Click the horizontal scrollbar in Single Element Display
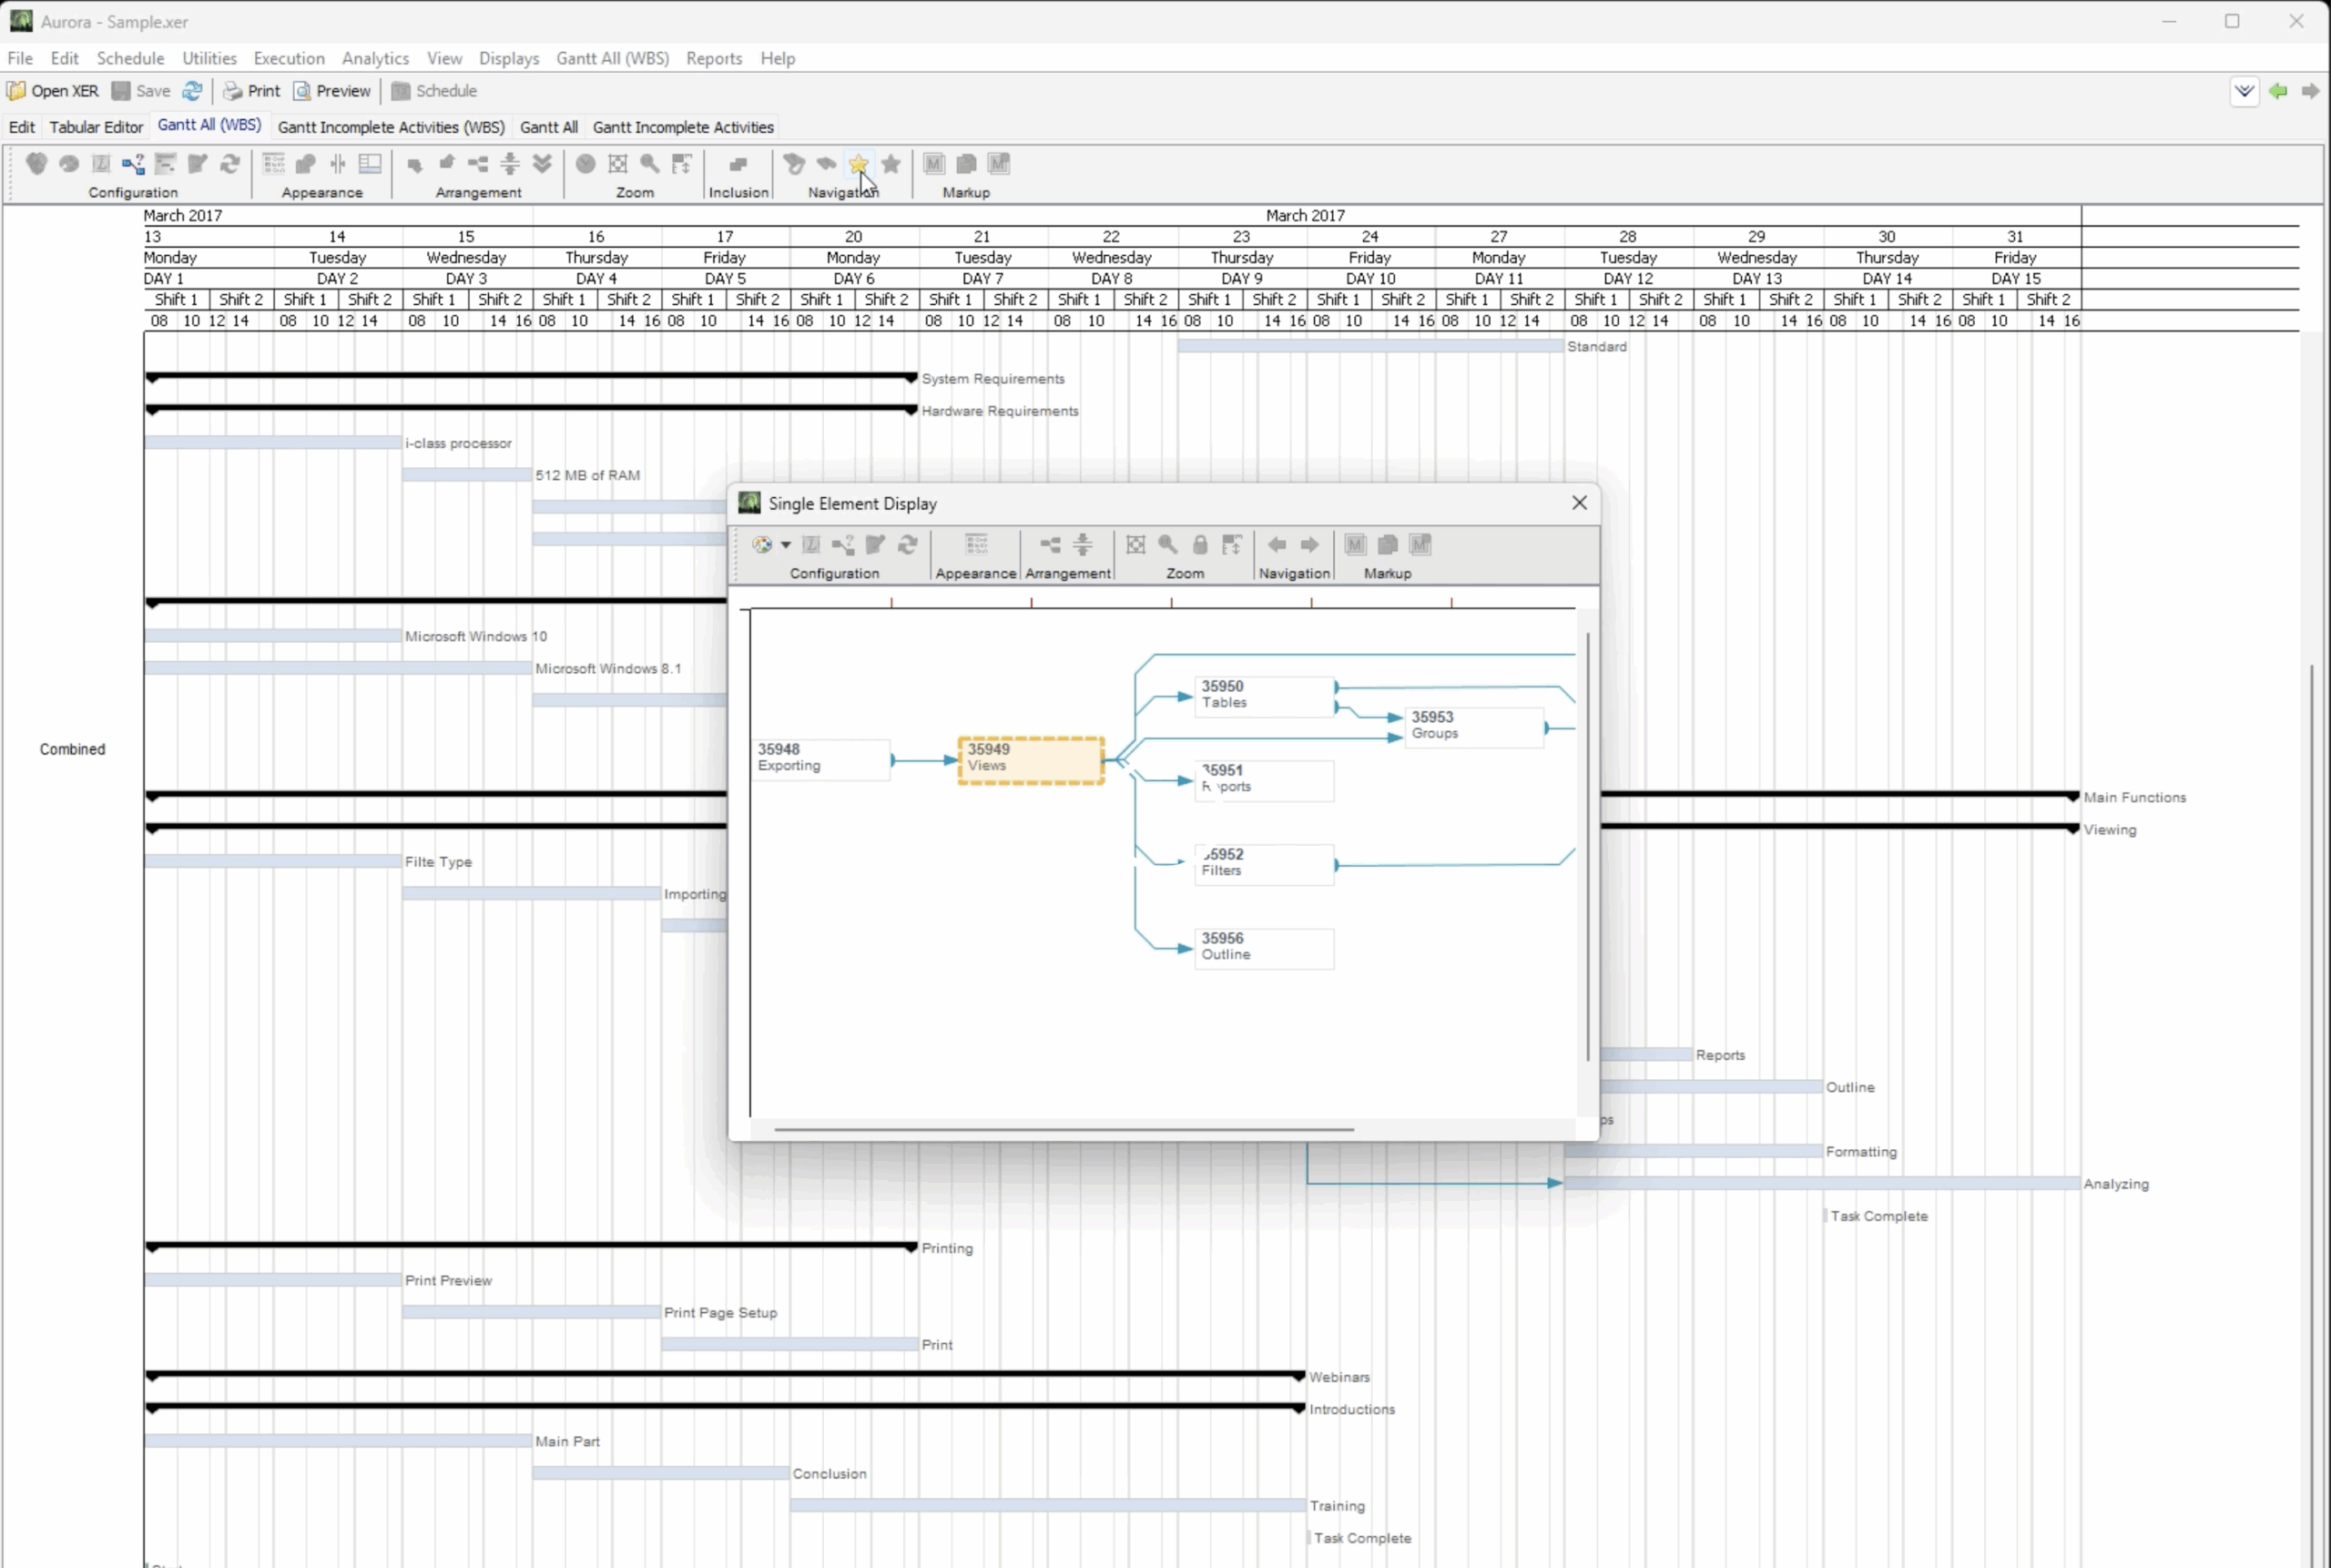 point(1063,1130)
